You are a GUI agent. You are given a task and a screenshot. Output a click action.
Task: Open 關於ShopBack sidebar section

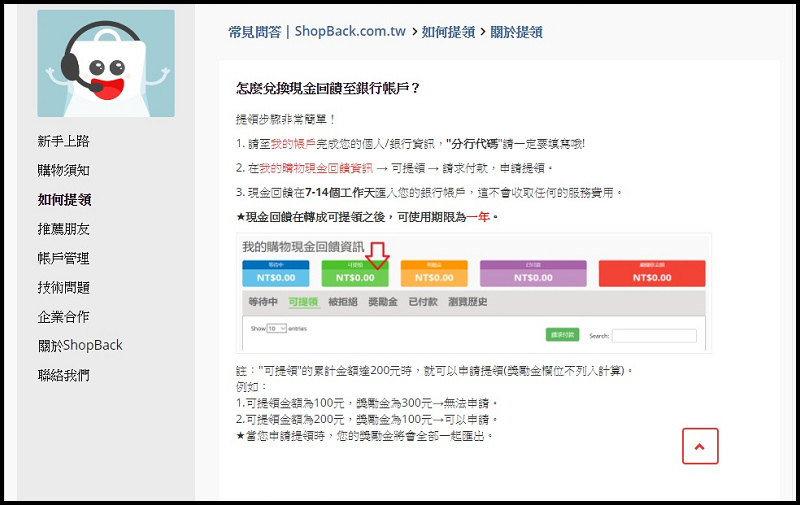tap(80, 345)
